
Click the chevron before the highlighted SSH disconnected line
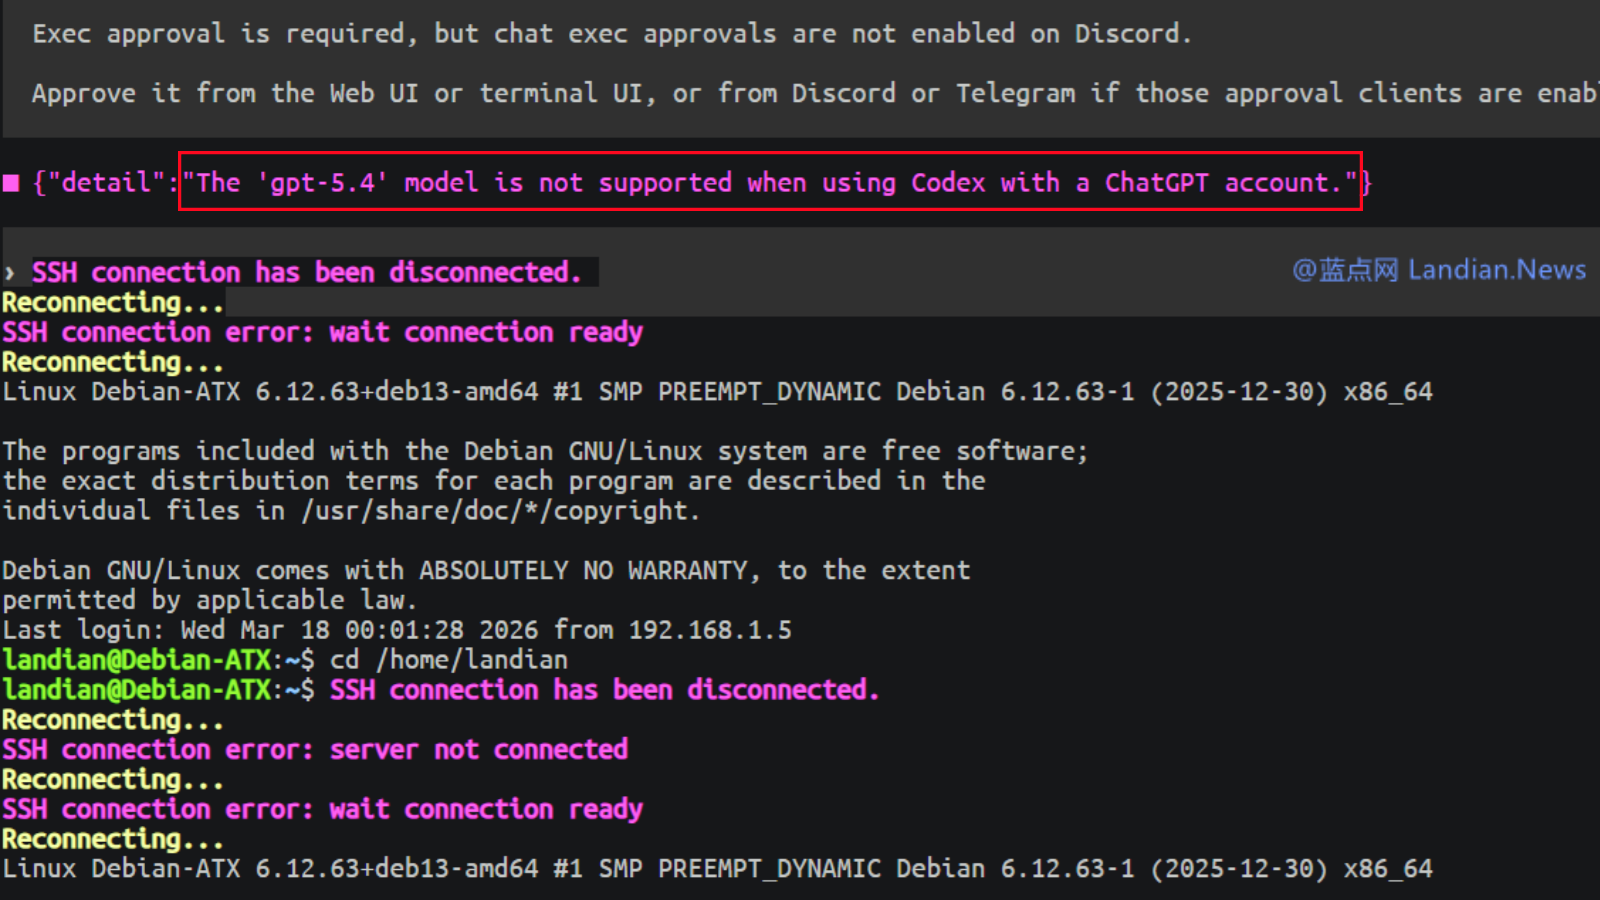pos(10,273)
